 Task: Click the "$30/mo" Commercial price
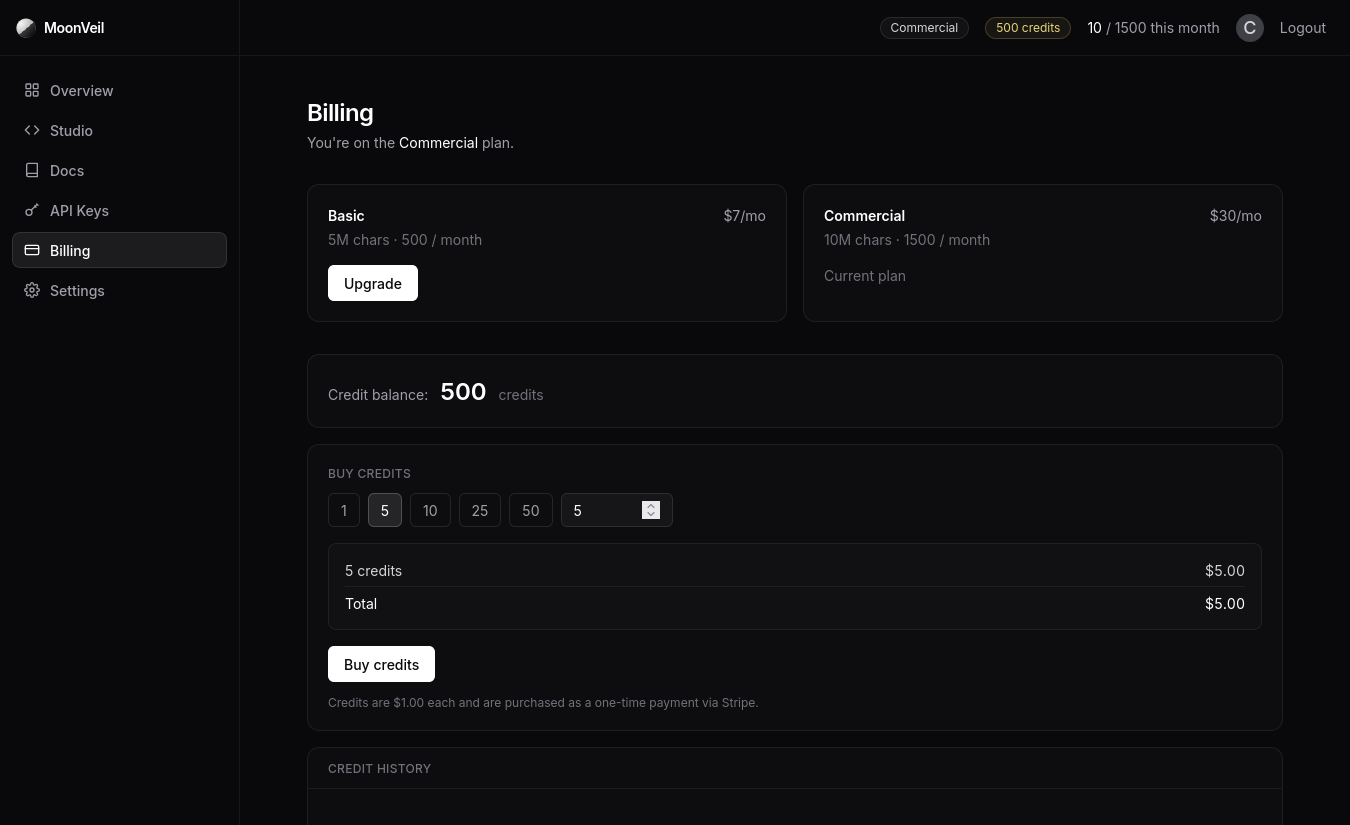pos(1236,216)
